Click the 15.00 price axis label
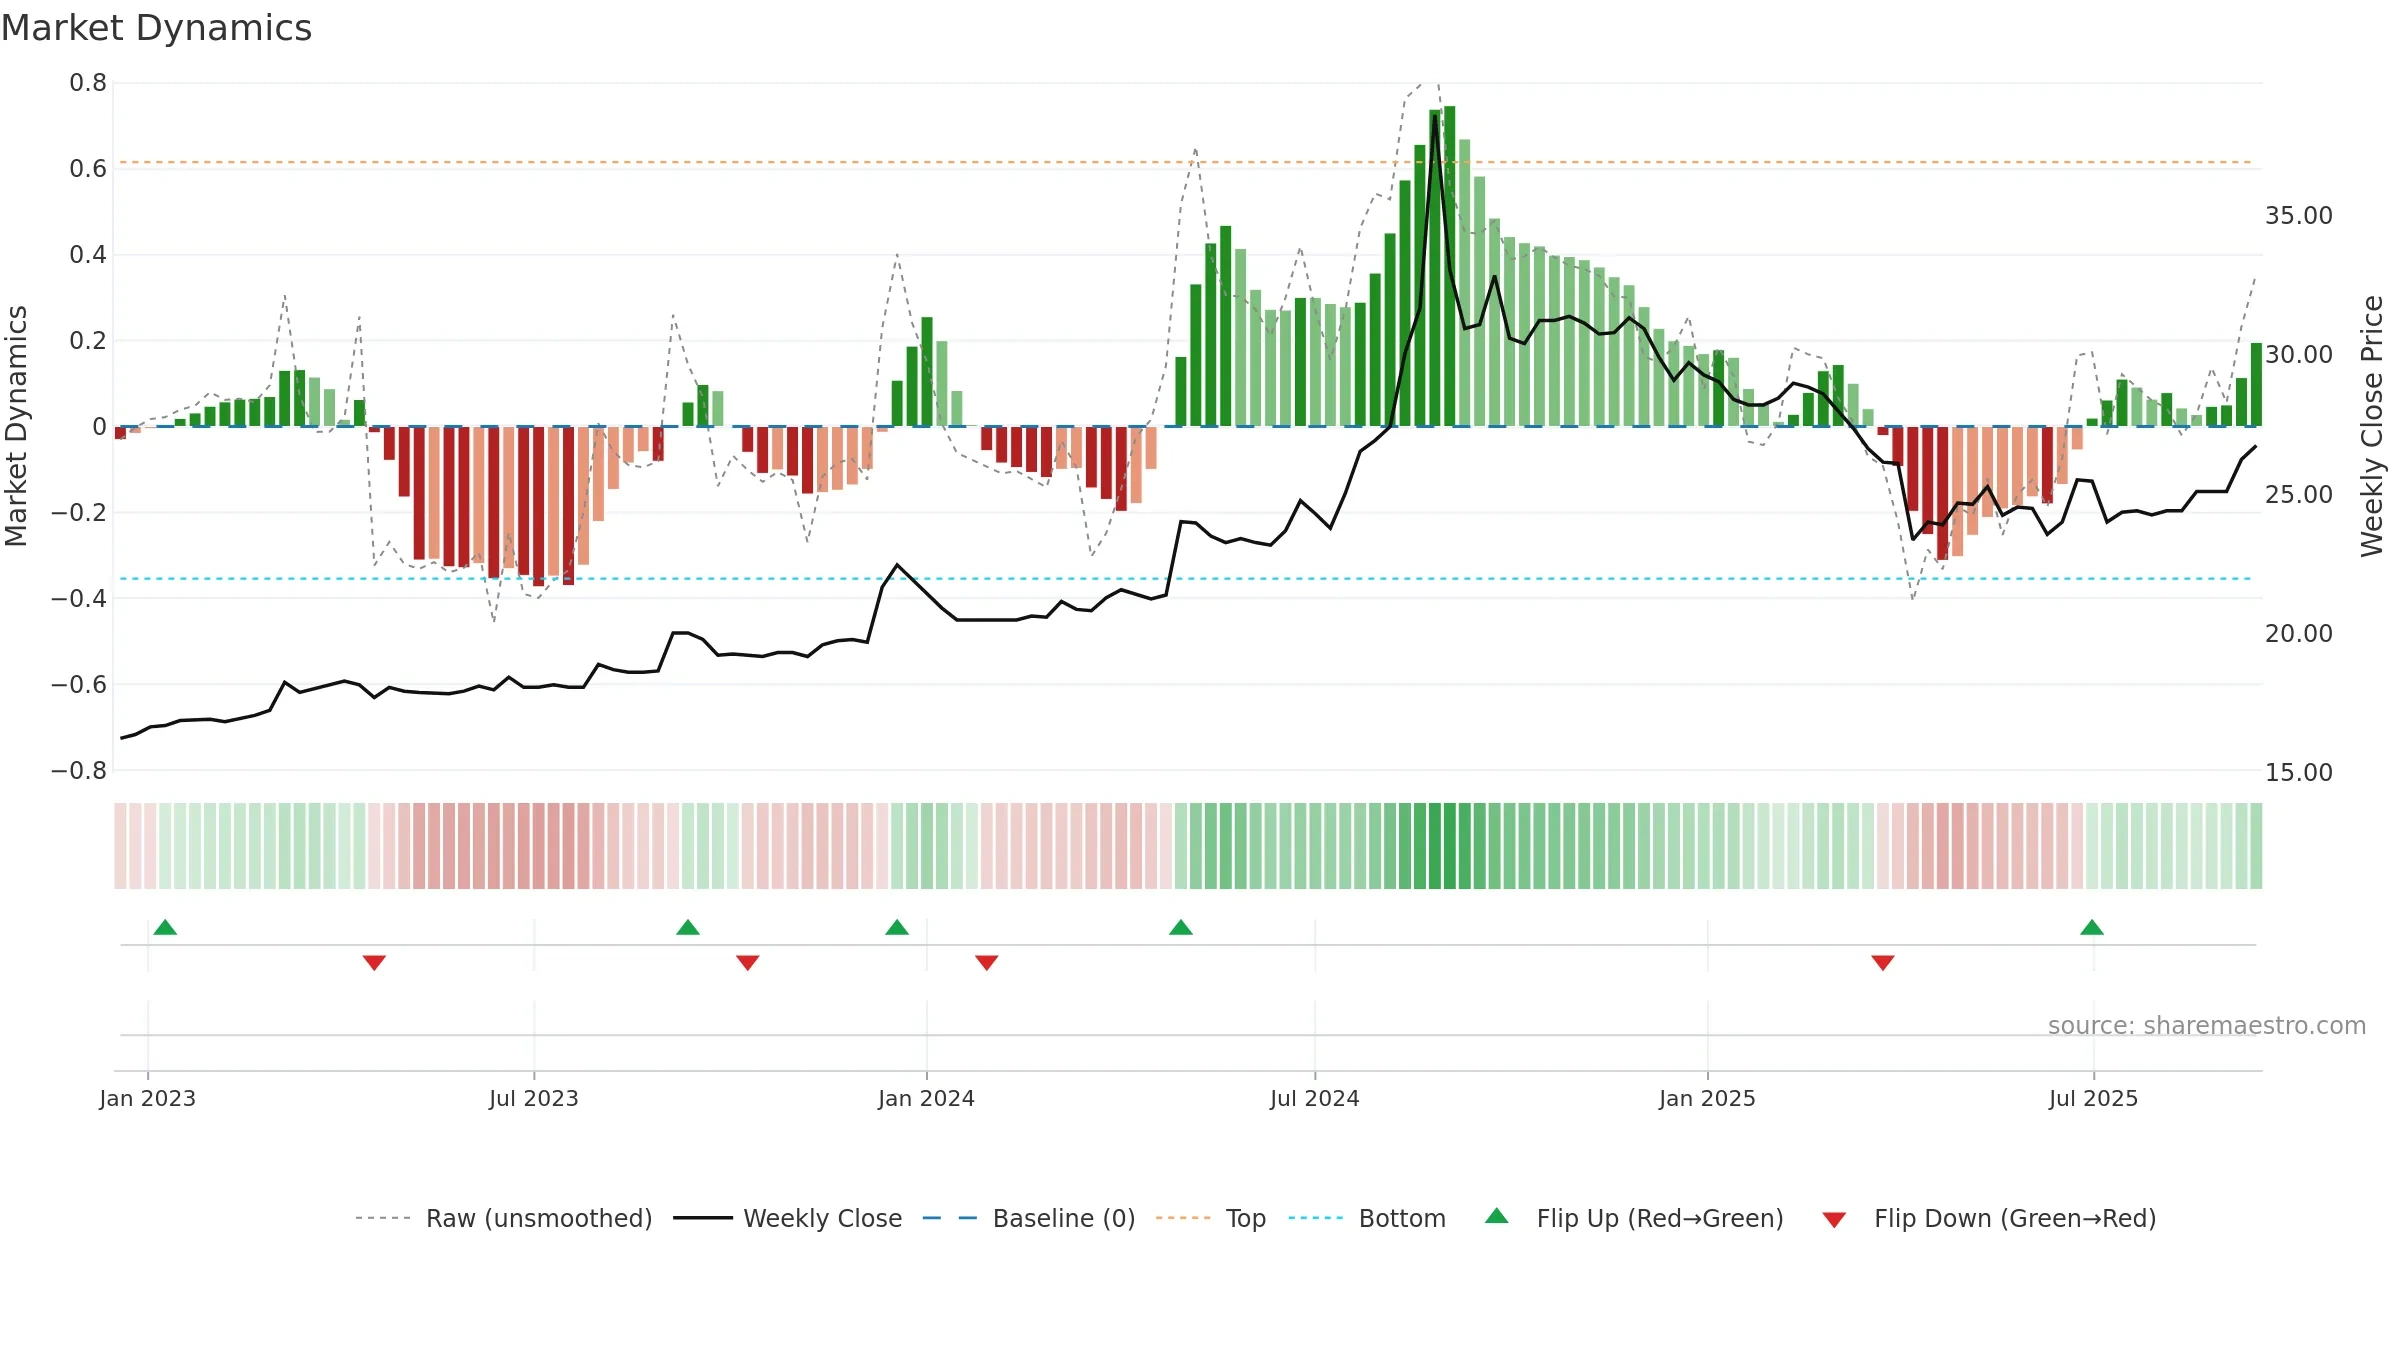This screenshot has height=1350, width=2400. coord(2299,773)
